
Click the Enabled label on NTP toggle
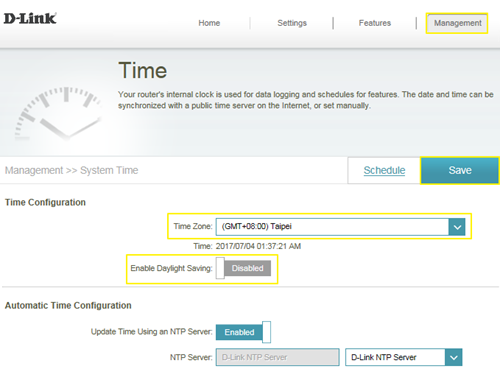(239, 332)
